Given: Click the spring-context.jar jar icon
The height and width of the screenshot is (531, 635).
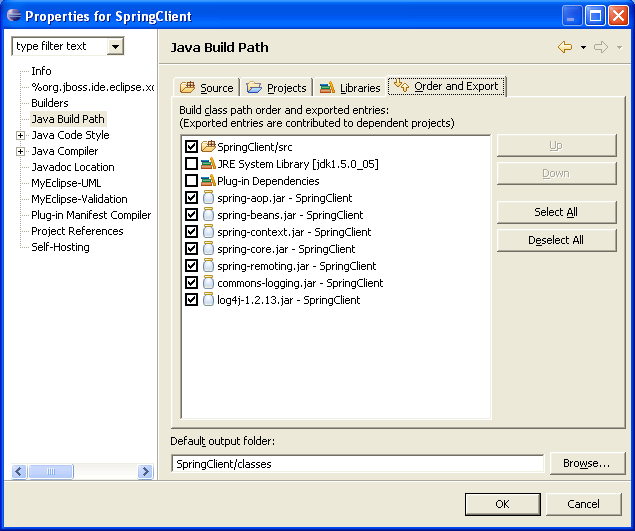Looking at the screenshot, I should (208, 231).
